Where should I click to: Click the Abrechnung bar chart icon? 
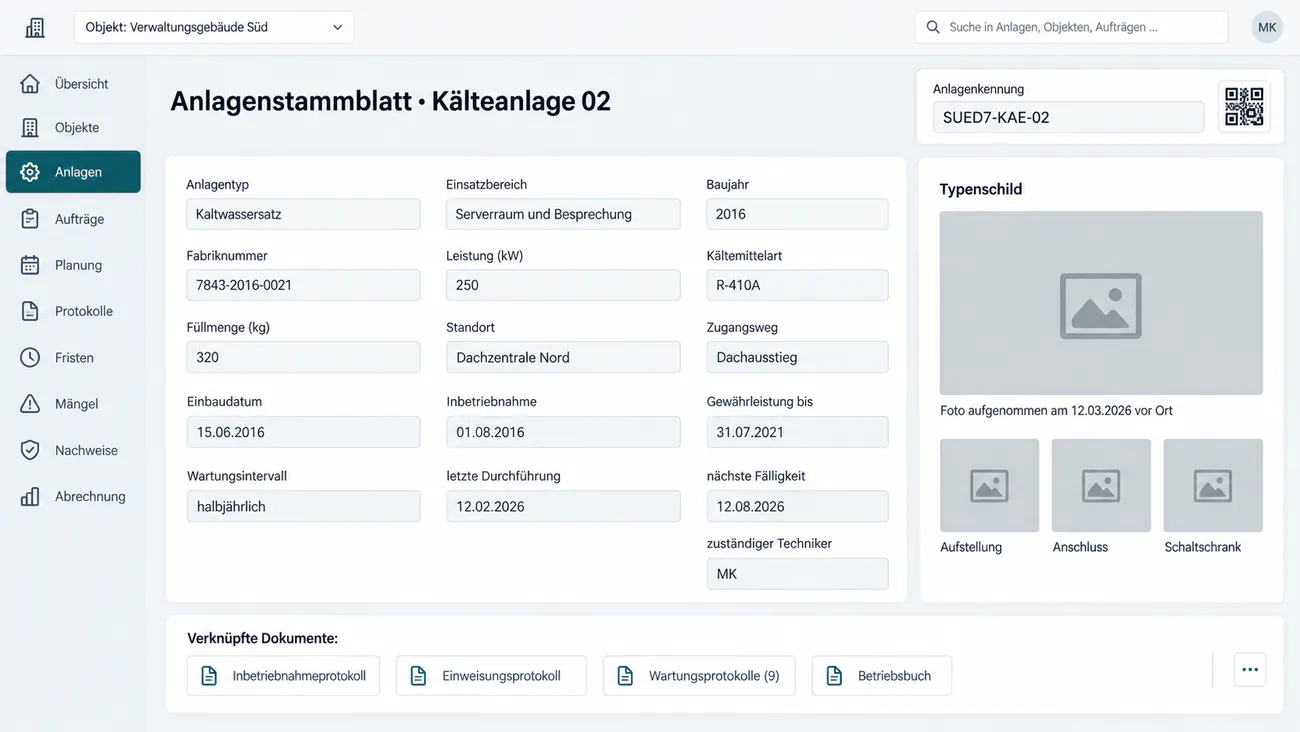coord(30,496)
